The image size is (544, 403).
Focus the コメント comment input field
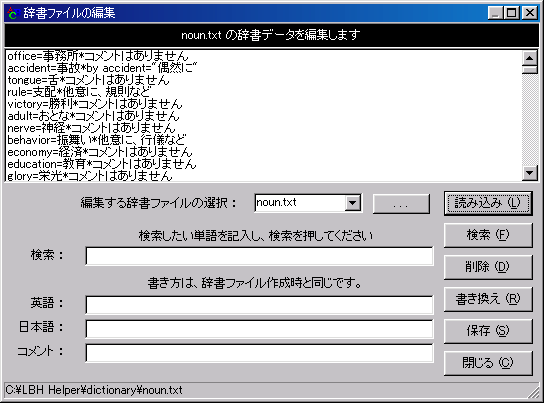pos(259,352)
